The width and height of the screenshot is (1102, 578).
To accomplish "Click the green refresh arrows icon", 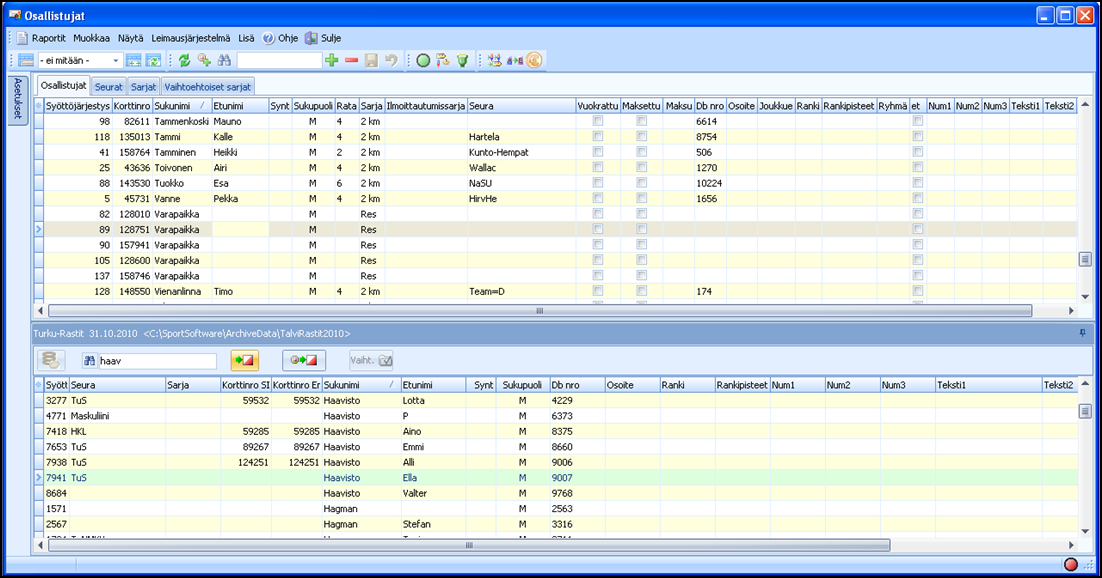I will point(185,60).
